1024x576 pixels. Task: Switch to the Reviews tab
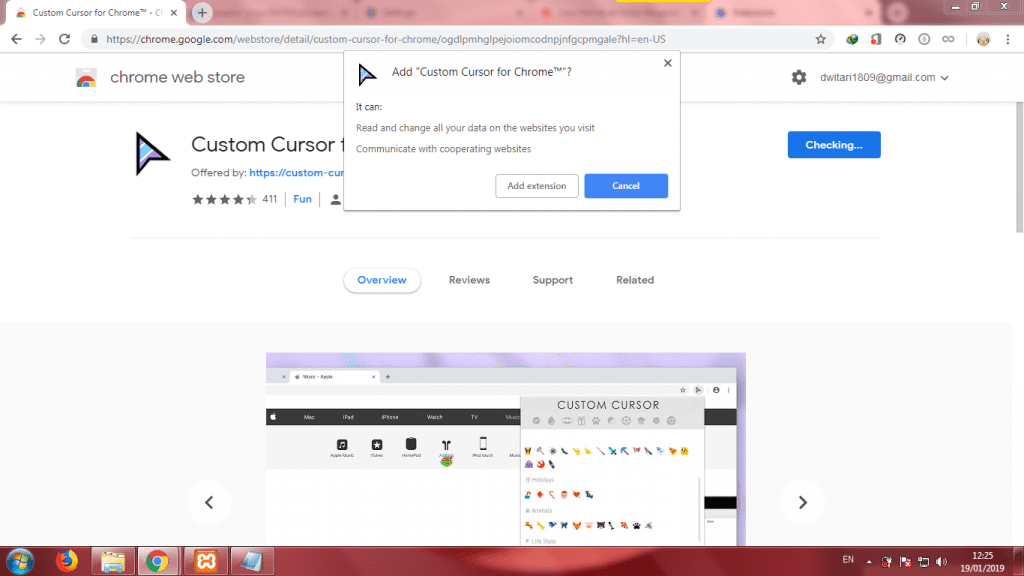(469, 280)
